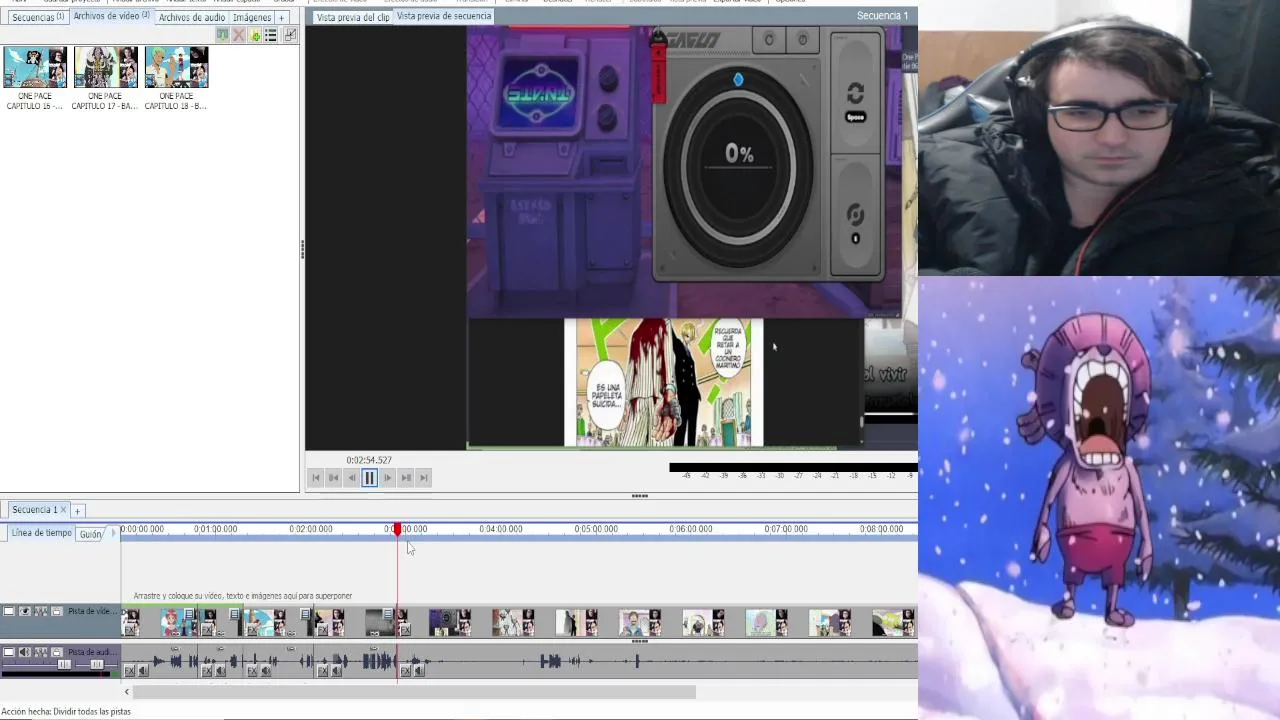Click the red X delete icon in bin toolbar

point(238,35)
